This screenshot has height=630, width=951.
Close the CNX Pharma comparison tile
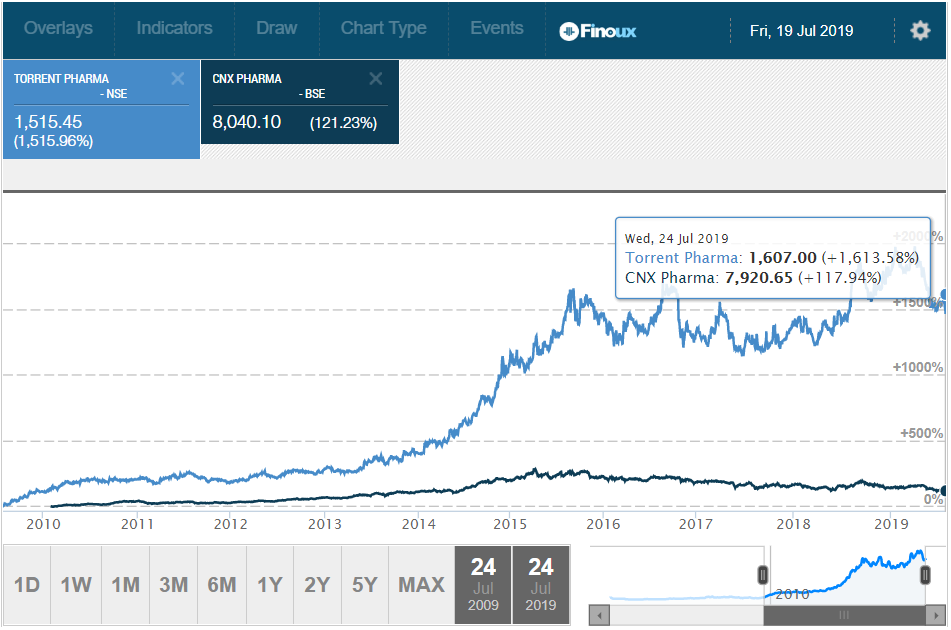pyautogui.click(x=376, y=79)
